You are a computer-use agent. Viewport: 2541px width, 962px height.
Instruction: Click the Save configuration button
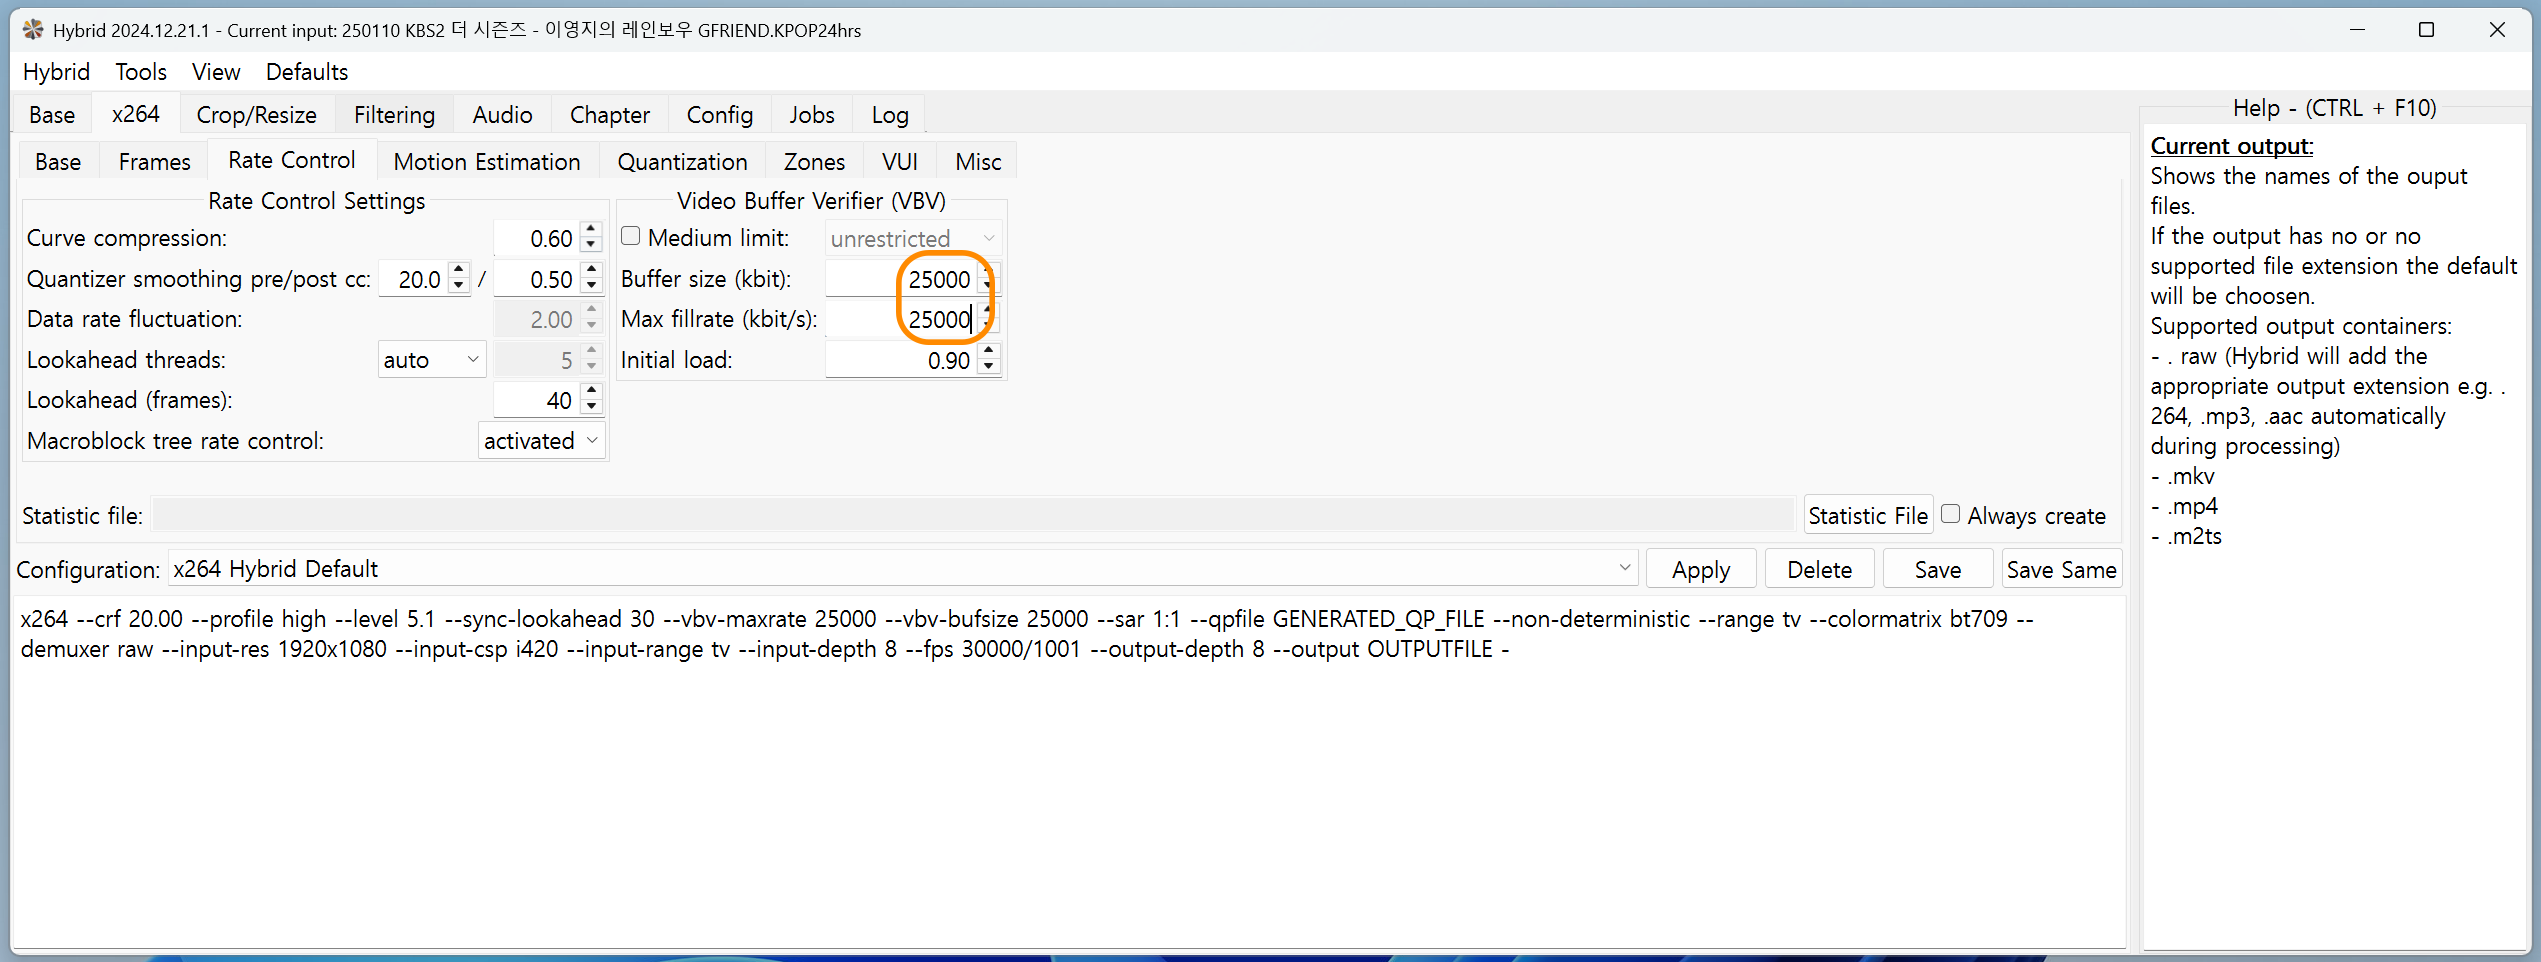point(1938,570)
